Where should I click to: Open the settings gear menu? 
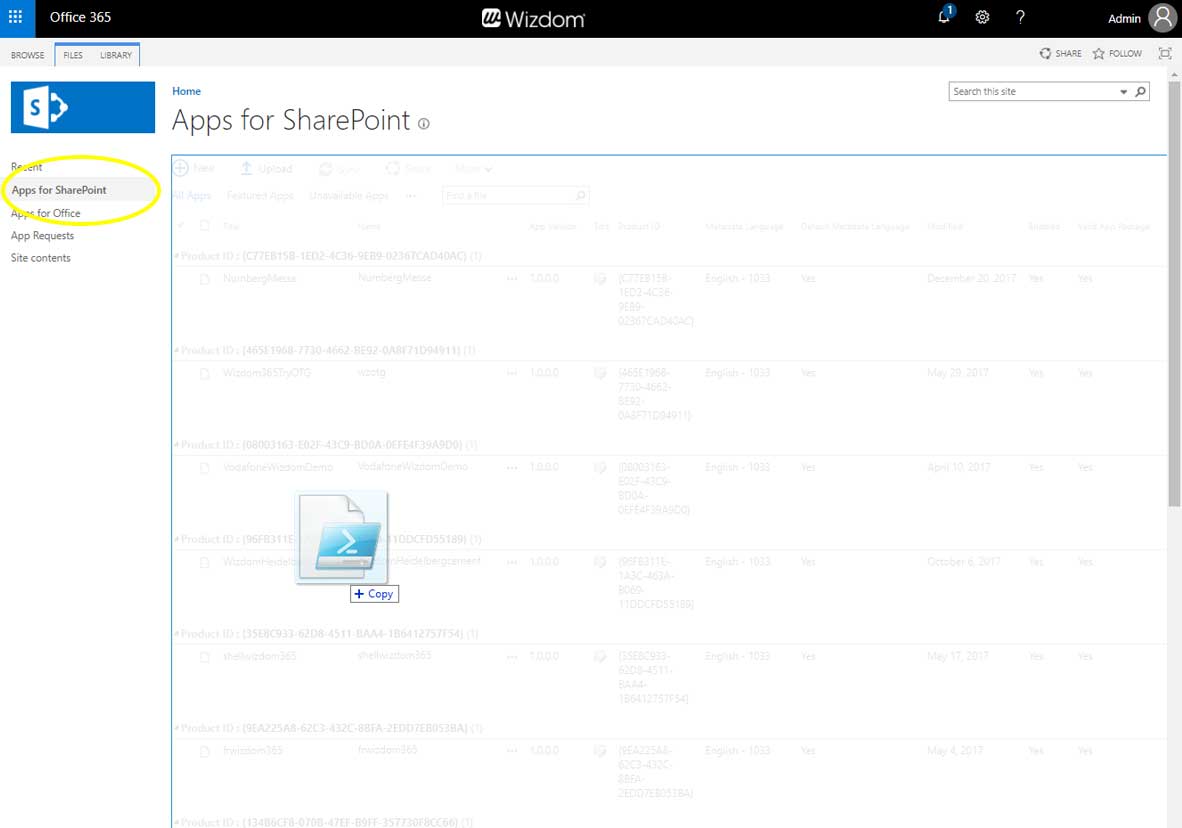[x=982, y=17]
